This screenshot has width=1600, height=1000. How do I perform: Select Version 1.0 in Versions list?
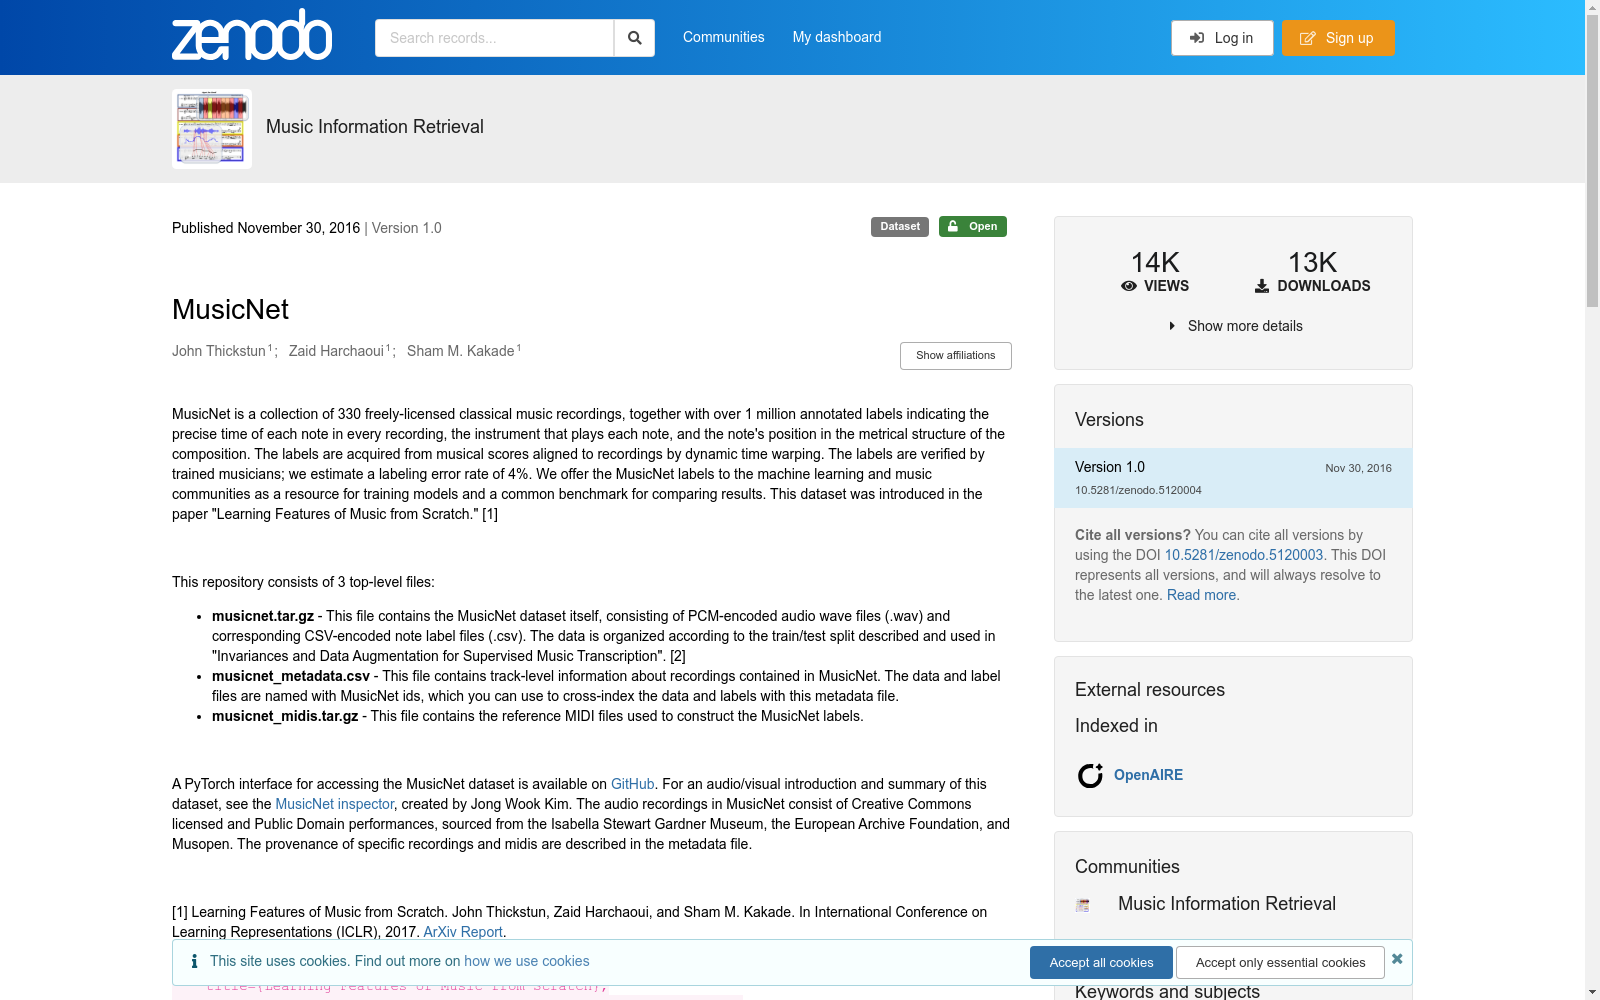coord(1233,478)
